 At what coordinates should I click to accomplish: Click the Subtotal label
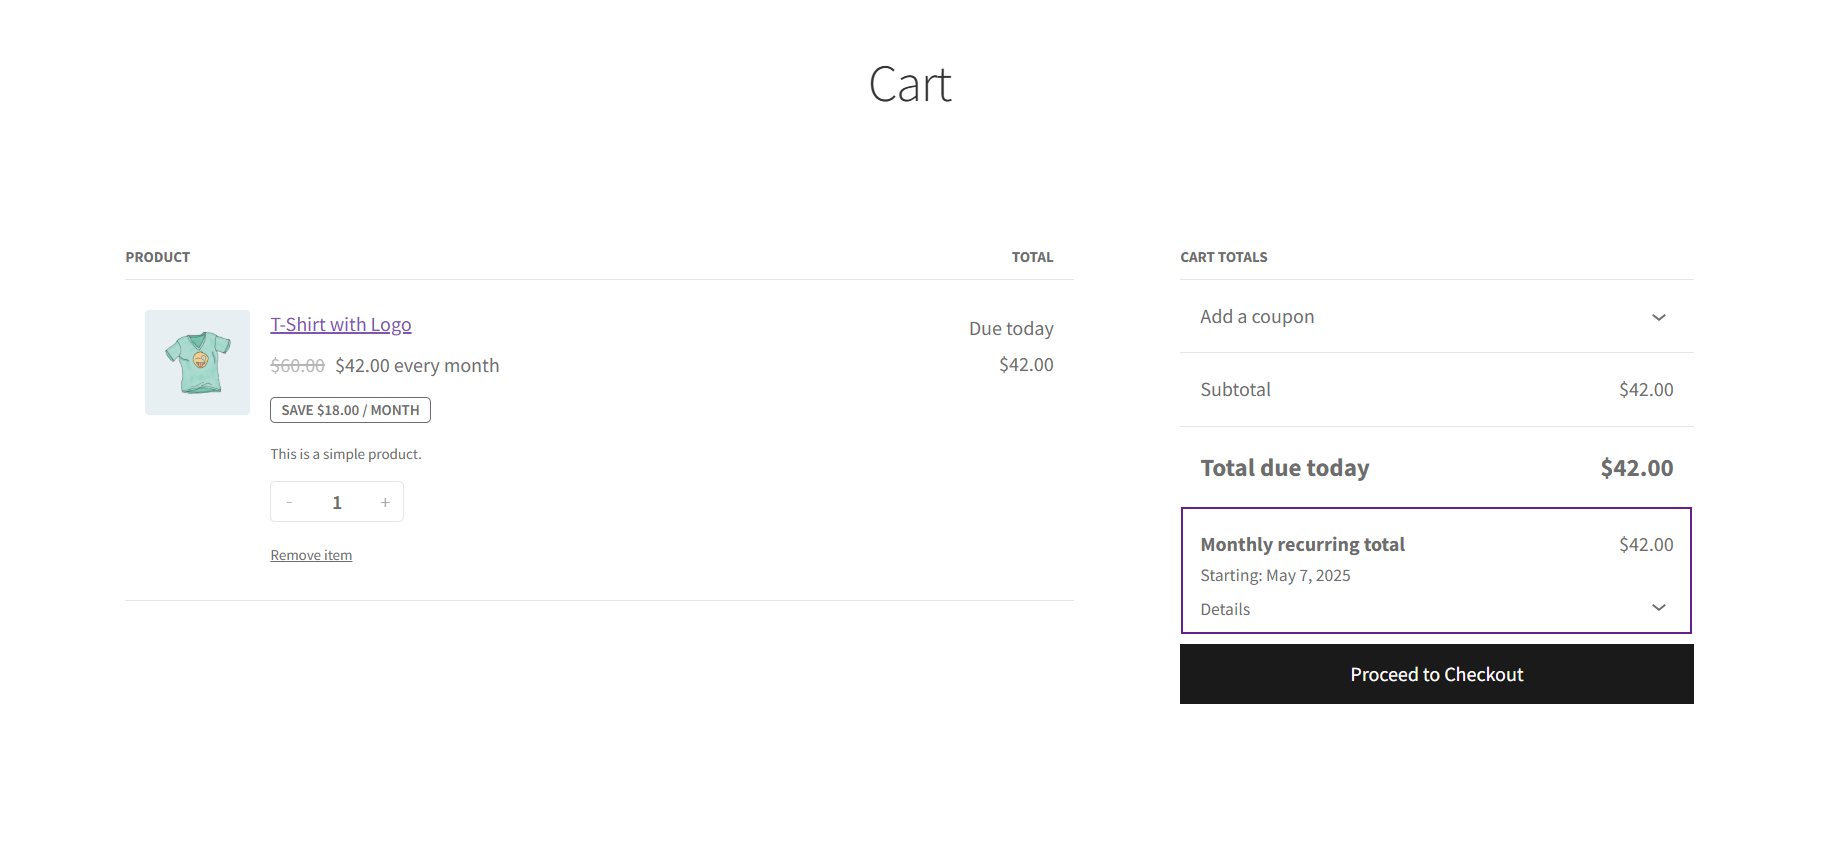pos(1235,390)
